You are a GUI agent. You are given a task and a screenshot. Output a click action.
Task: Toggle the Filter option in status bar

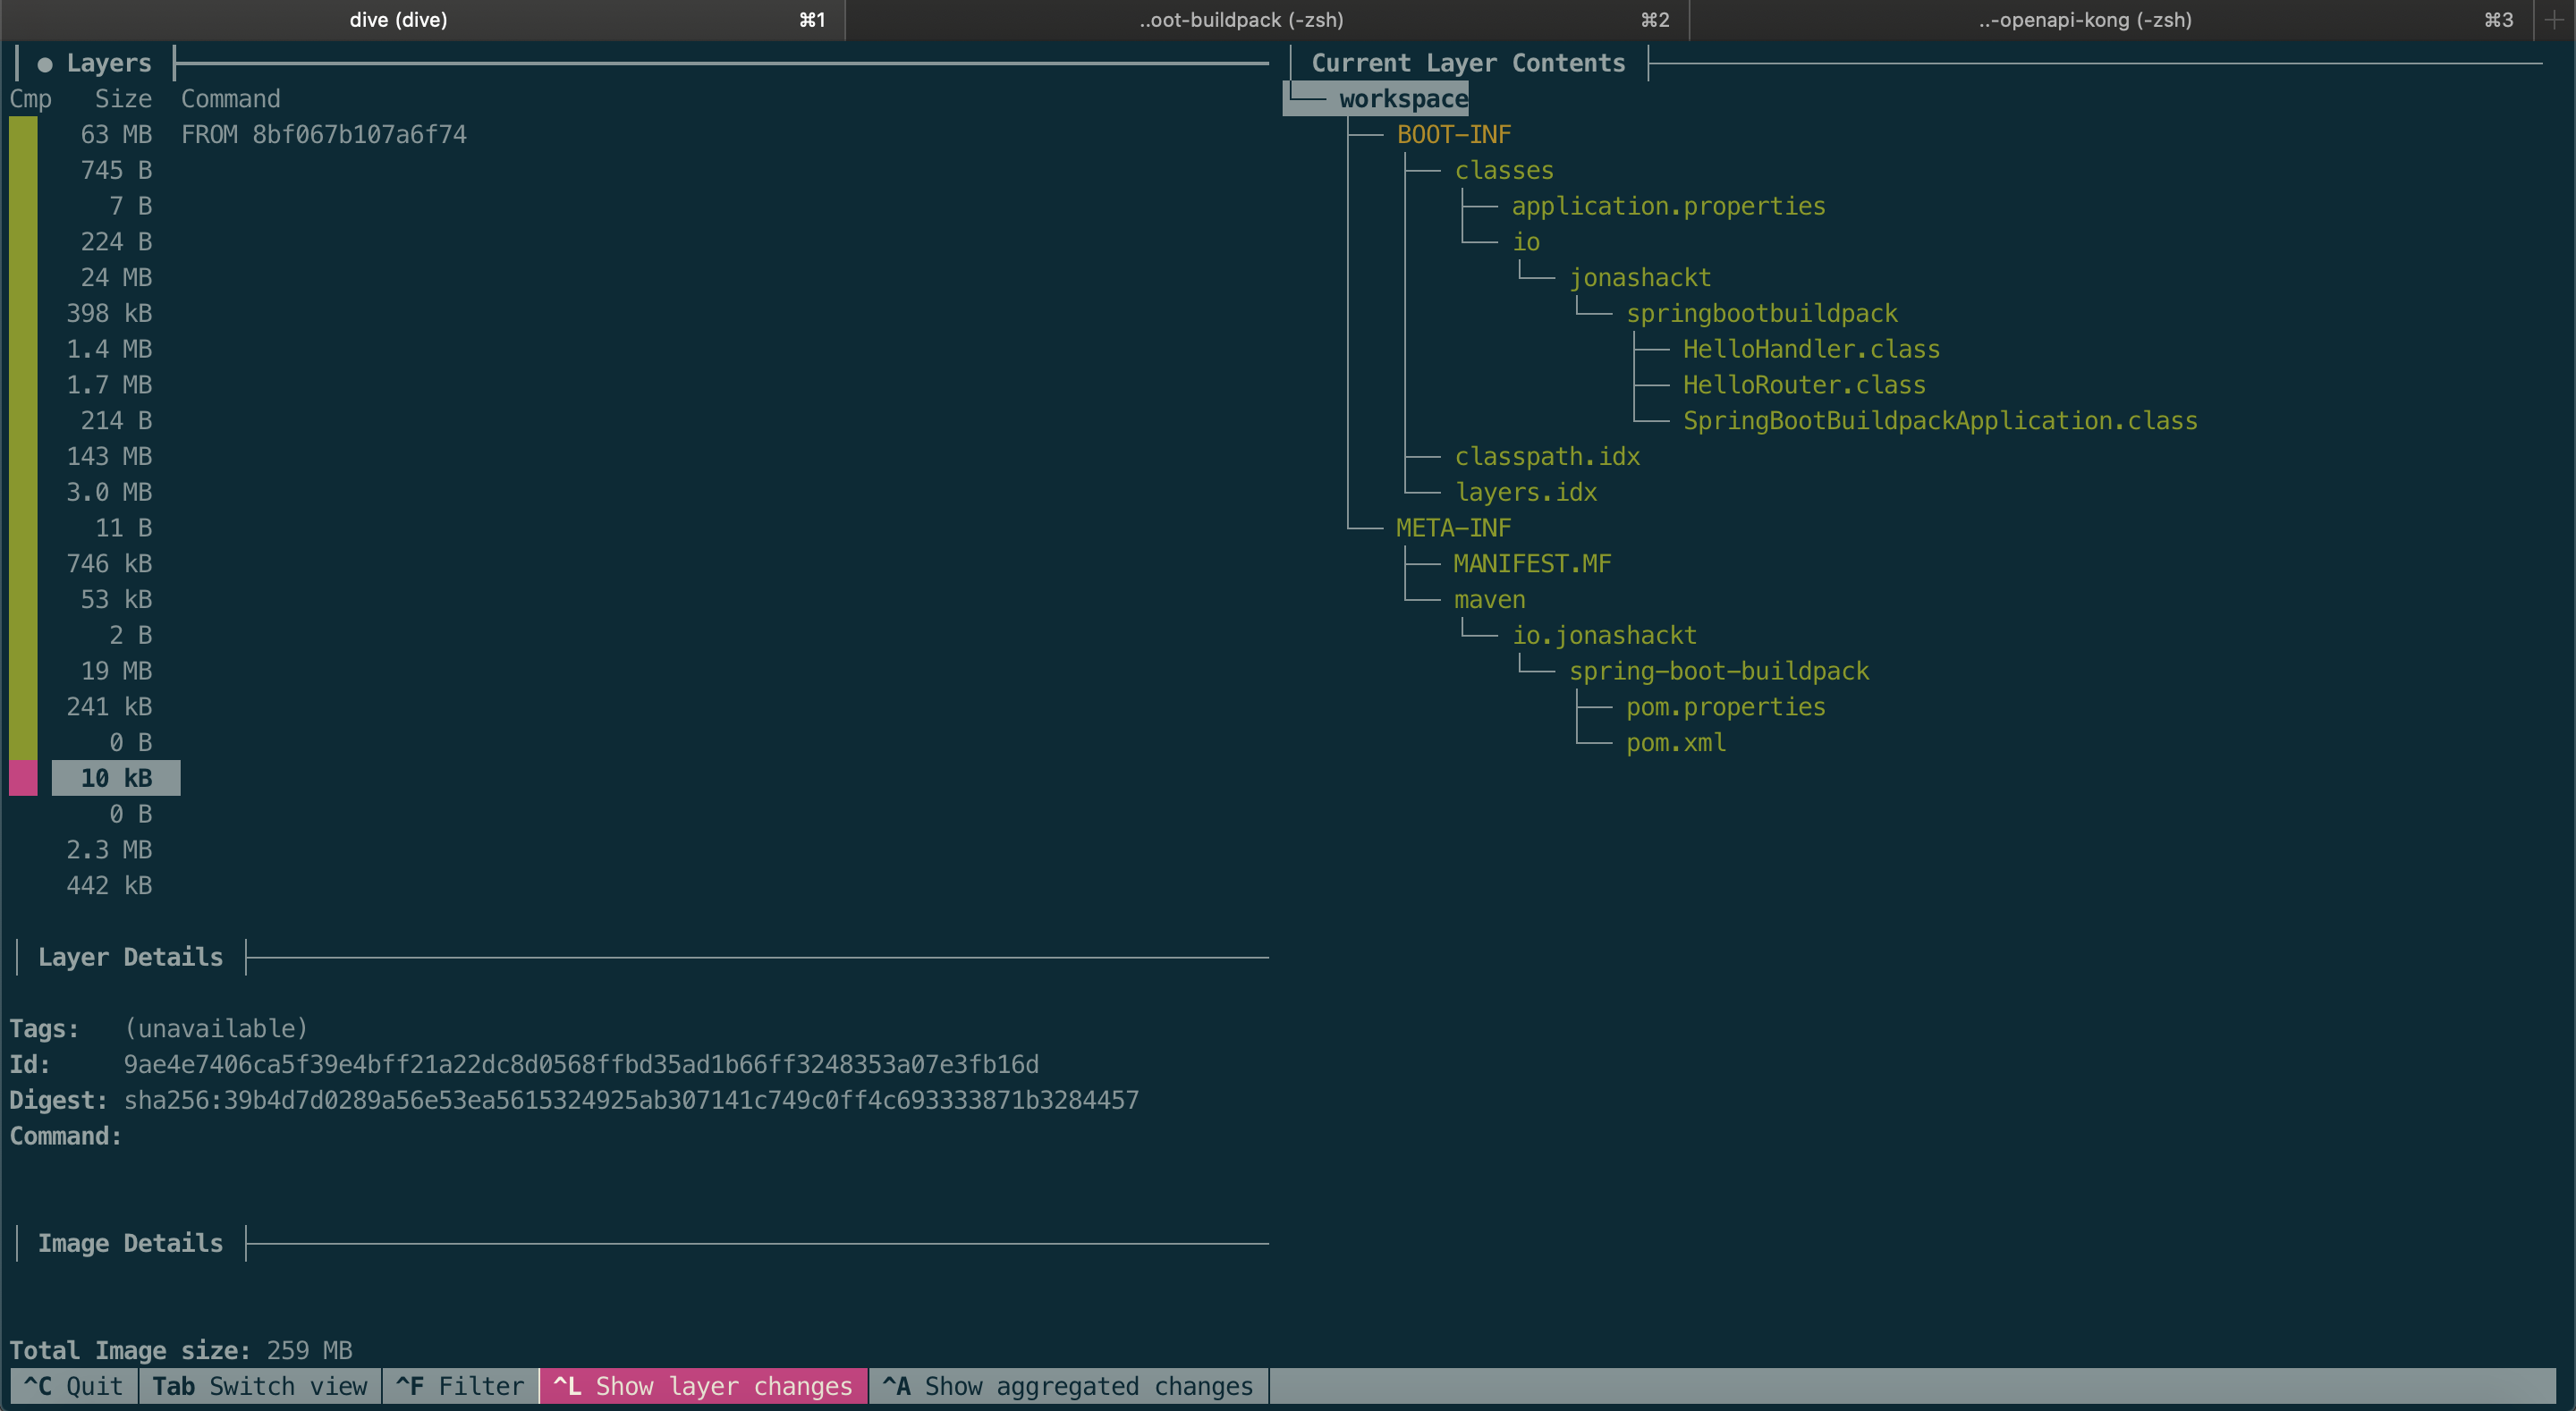click(460, 1386)
